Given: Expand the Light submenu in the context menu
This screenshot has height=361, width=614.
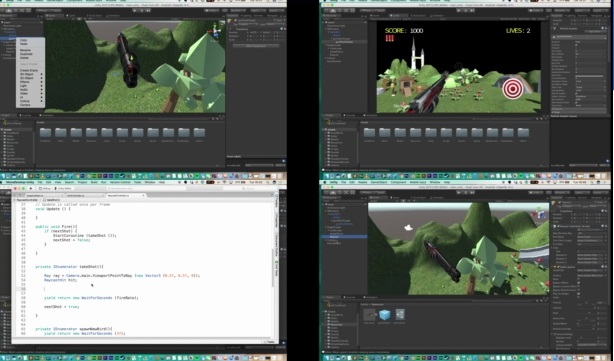Looking at the screenshot, I should coord(31,85).
